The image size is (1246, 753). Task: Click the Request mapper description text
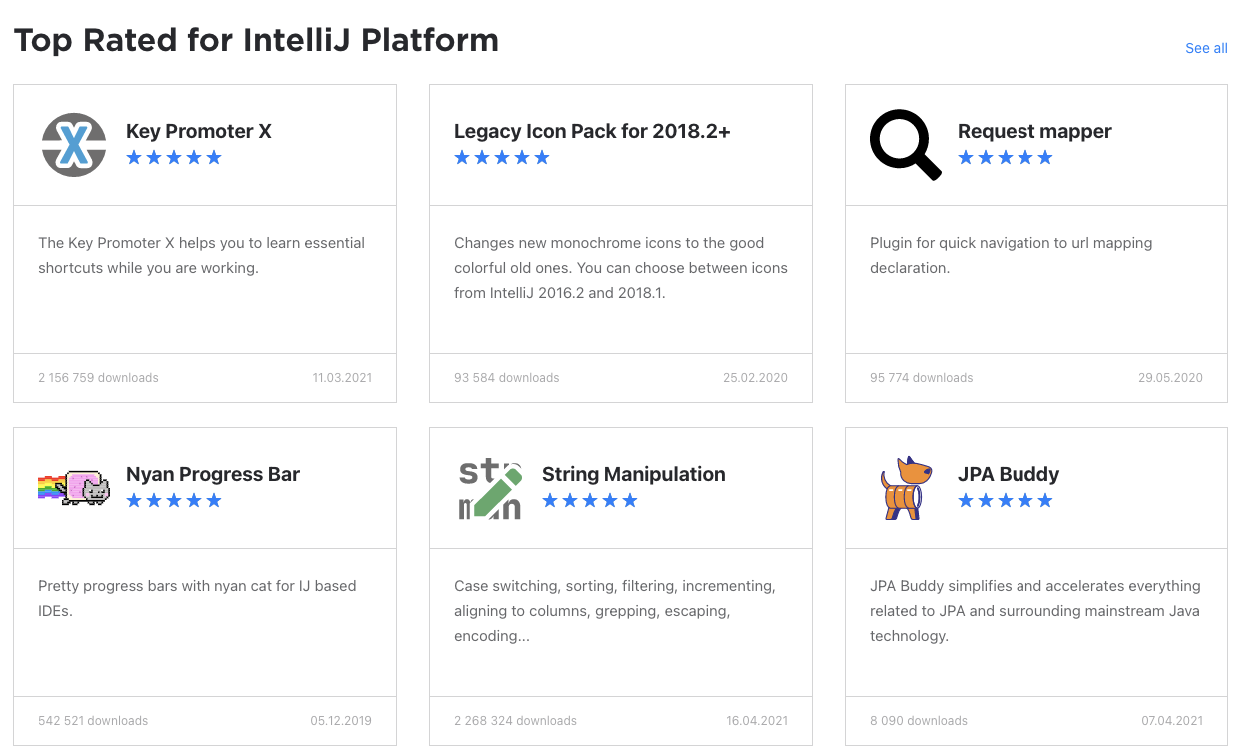(x=1011, y=255)
